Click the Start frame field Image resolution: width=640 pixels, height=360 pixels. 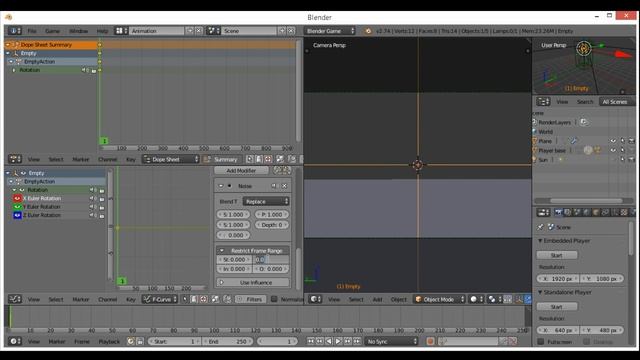tap(175, 341)
